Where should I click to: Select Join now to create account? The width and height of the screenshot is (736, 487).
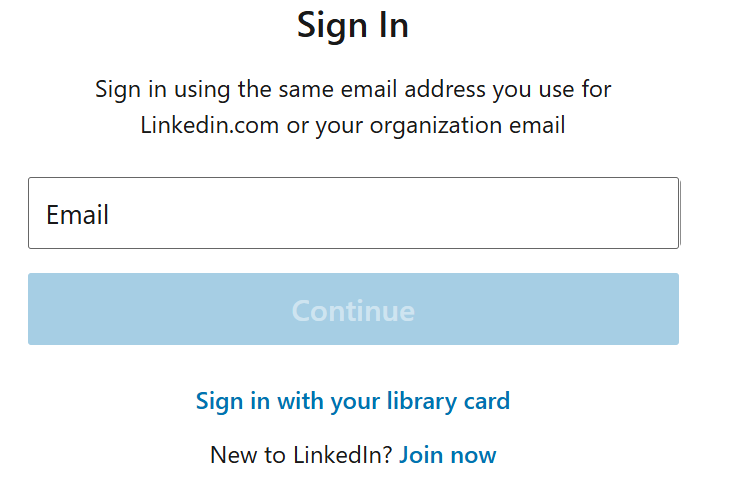tap(447, 455)
